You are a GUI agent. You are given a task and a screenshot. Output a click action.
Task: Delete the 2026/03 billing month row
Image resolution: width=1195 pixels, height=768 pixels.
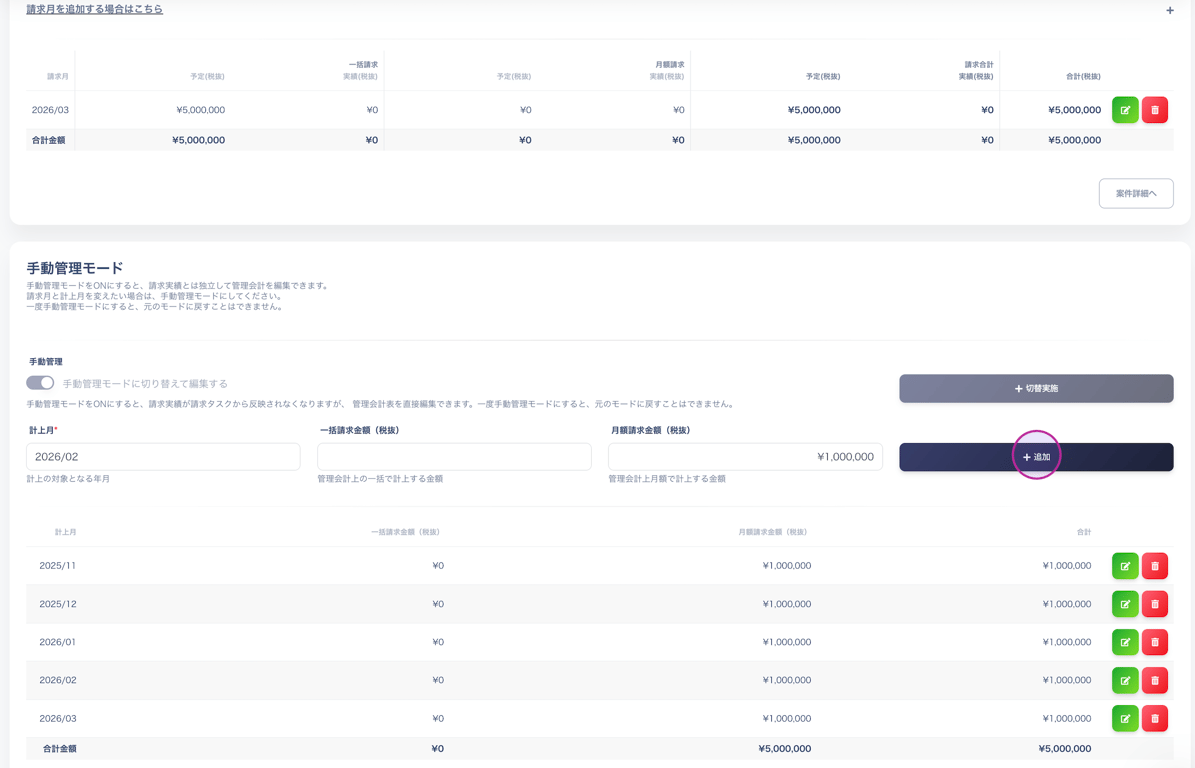pyautogui.click(x=1155, y=110)
